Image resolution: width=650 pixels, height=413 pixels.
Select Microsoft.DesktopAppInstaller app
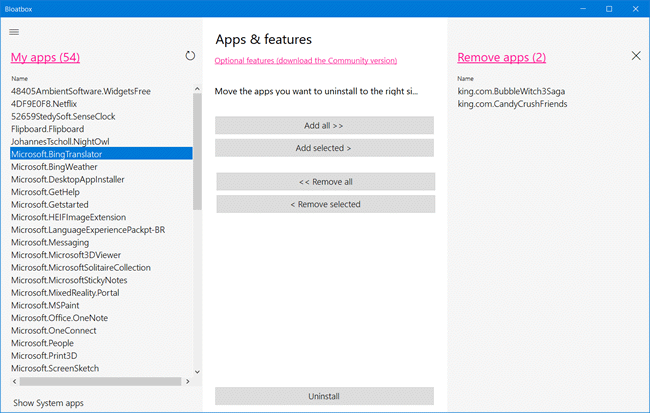pyautogui.click(x=101, y=179)
